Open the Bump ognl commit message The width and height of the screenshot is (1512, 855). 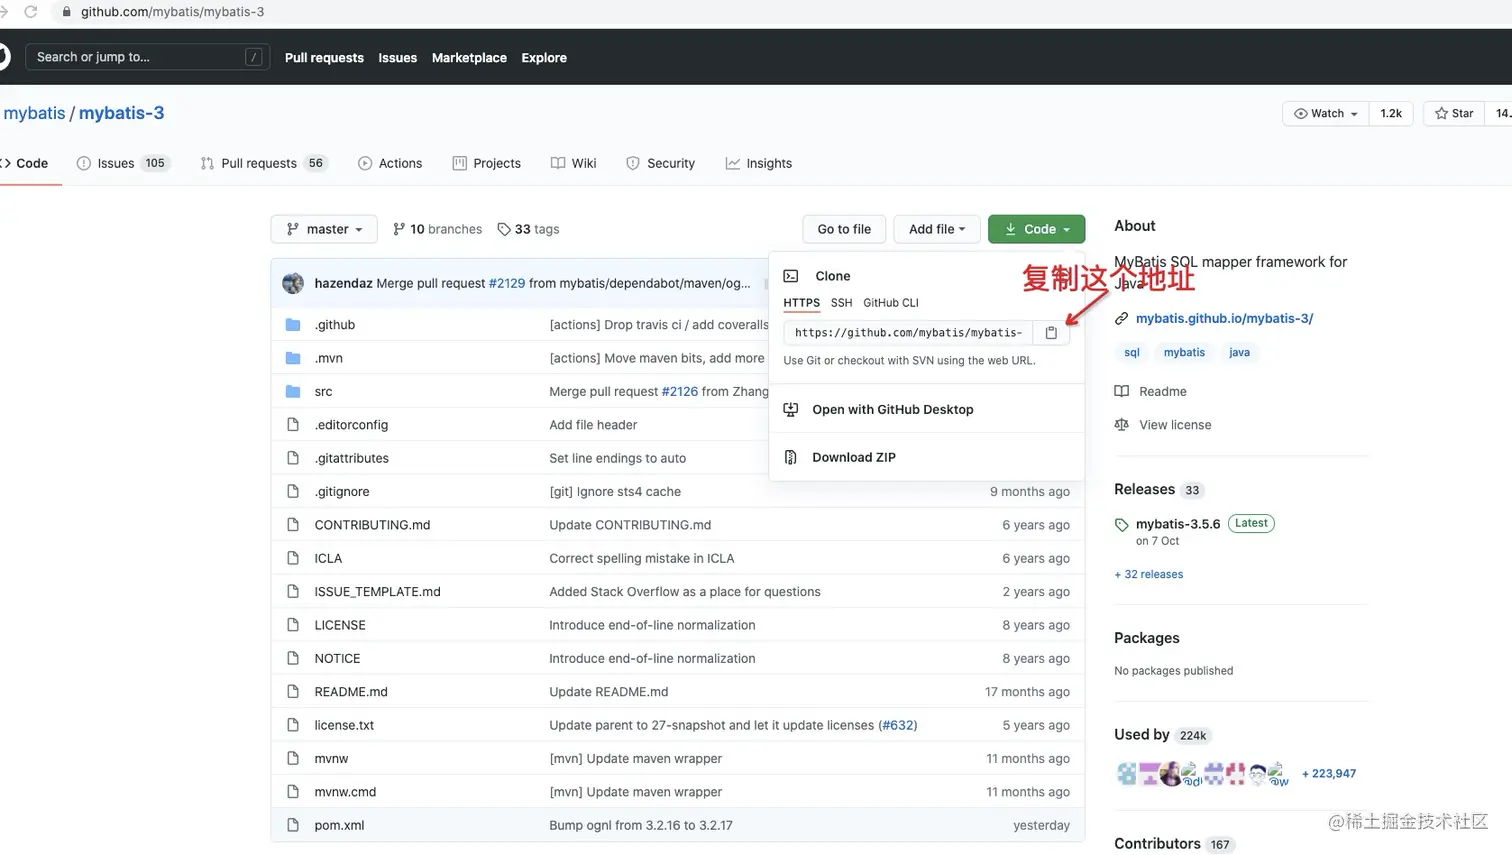pos(641,825)
